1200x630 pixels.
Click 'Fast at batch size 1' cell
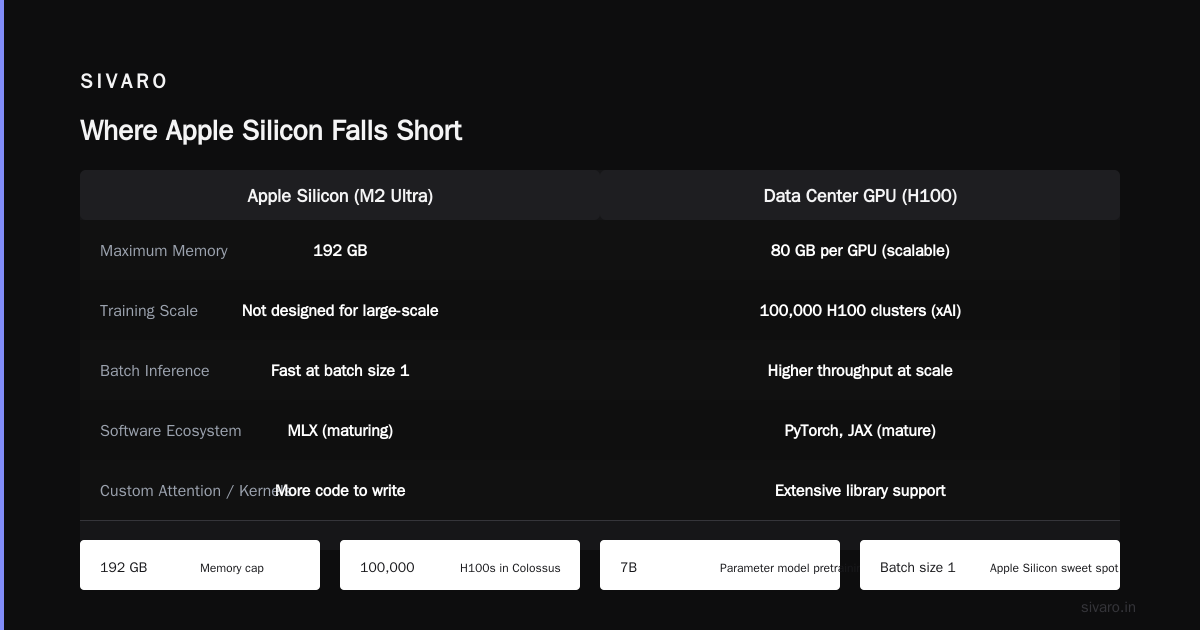click(340, 371)
